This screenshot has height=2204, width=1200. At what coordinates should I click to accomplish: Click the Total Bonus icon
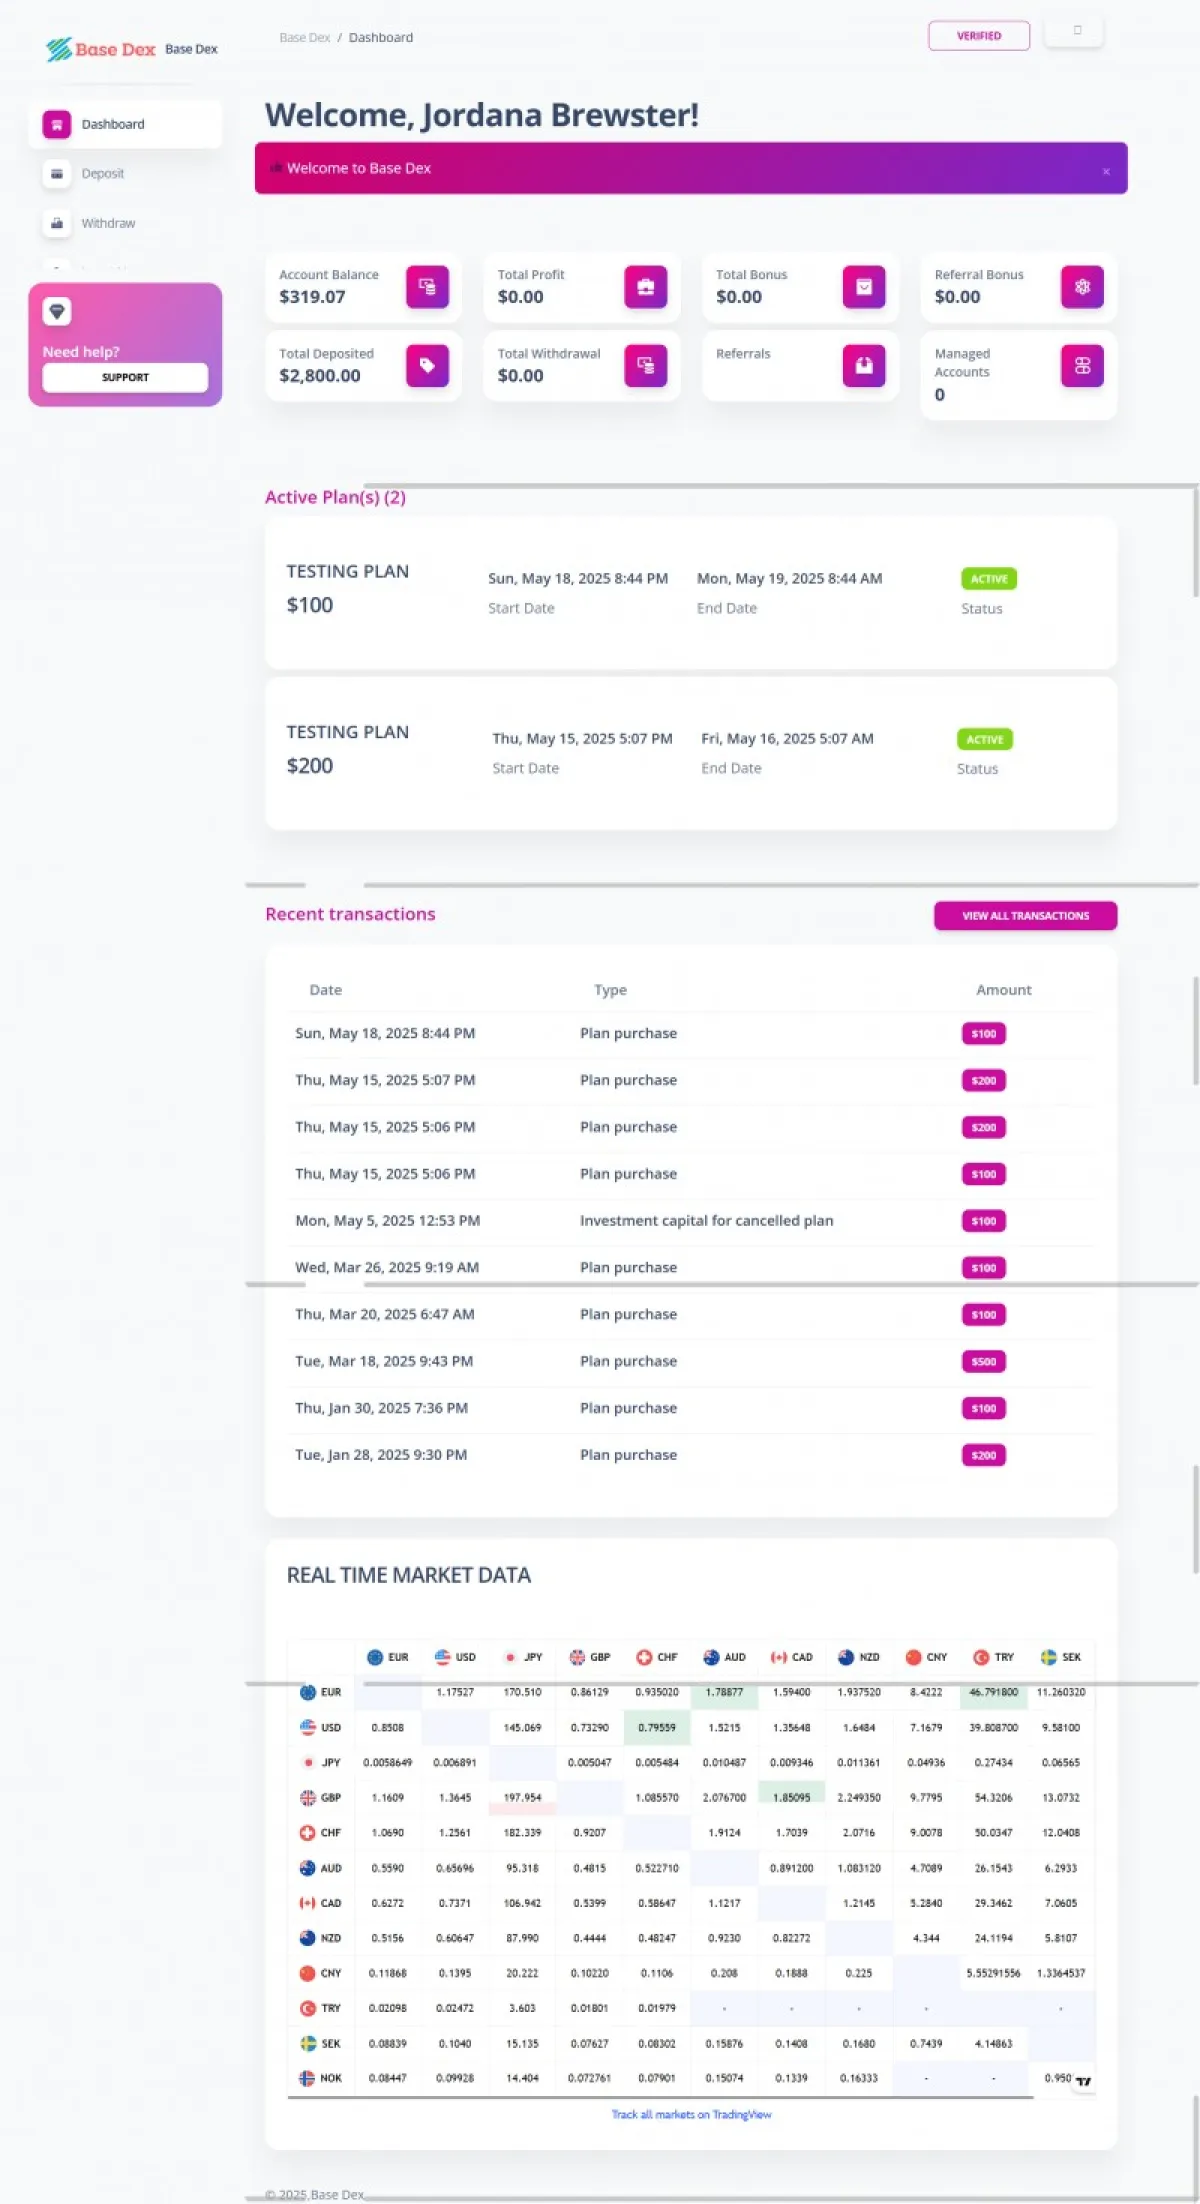(x=864, y=287)
